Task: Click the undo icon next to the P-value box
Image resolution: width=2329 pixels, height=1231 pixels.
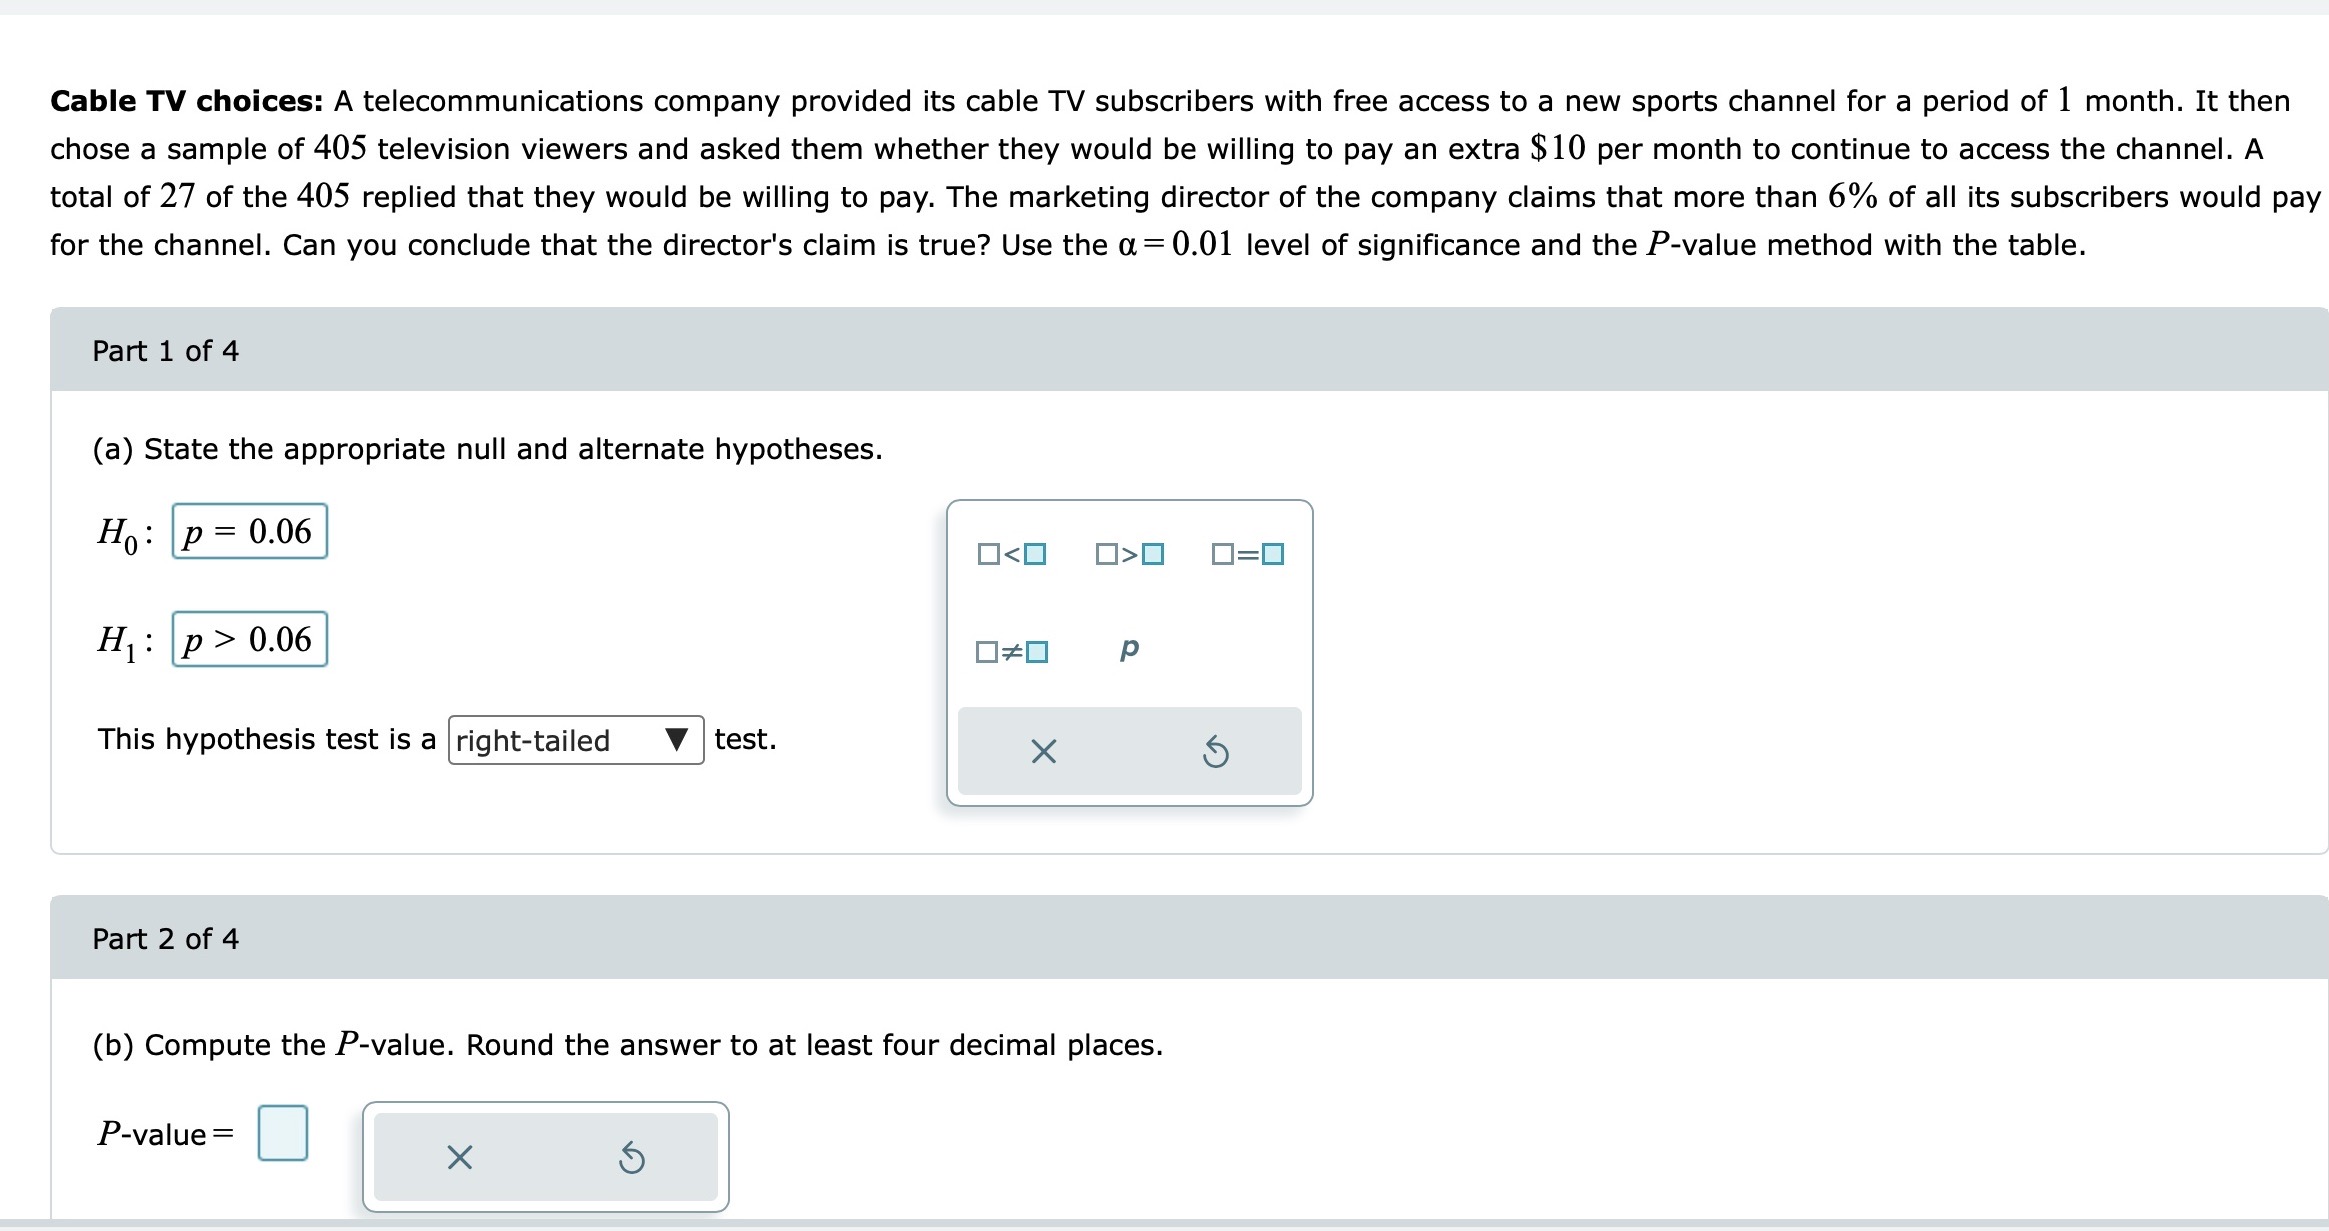Action: (631, 1157)
